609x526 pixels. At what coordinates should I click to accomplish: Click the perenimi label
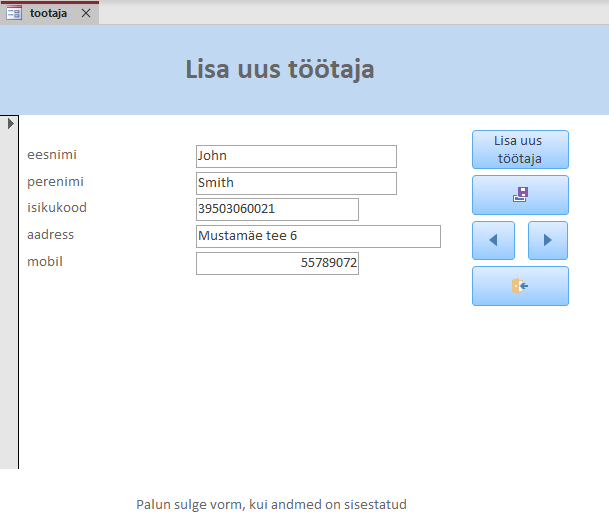coord(56,182)
